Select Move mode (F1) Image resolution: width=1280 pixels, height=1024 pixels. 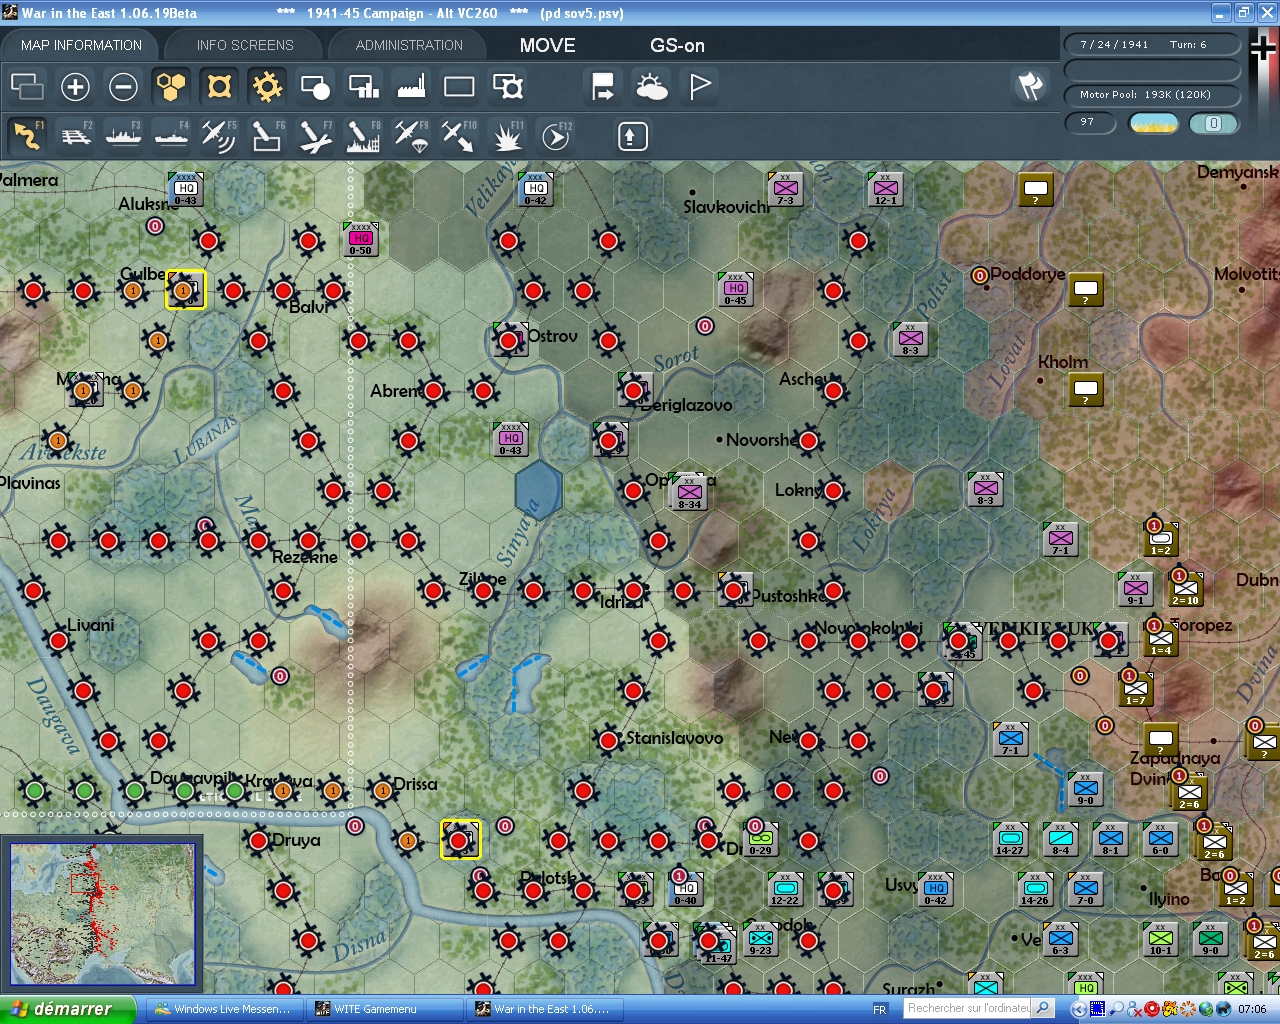27,136
